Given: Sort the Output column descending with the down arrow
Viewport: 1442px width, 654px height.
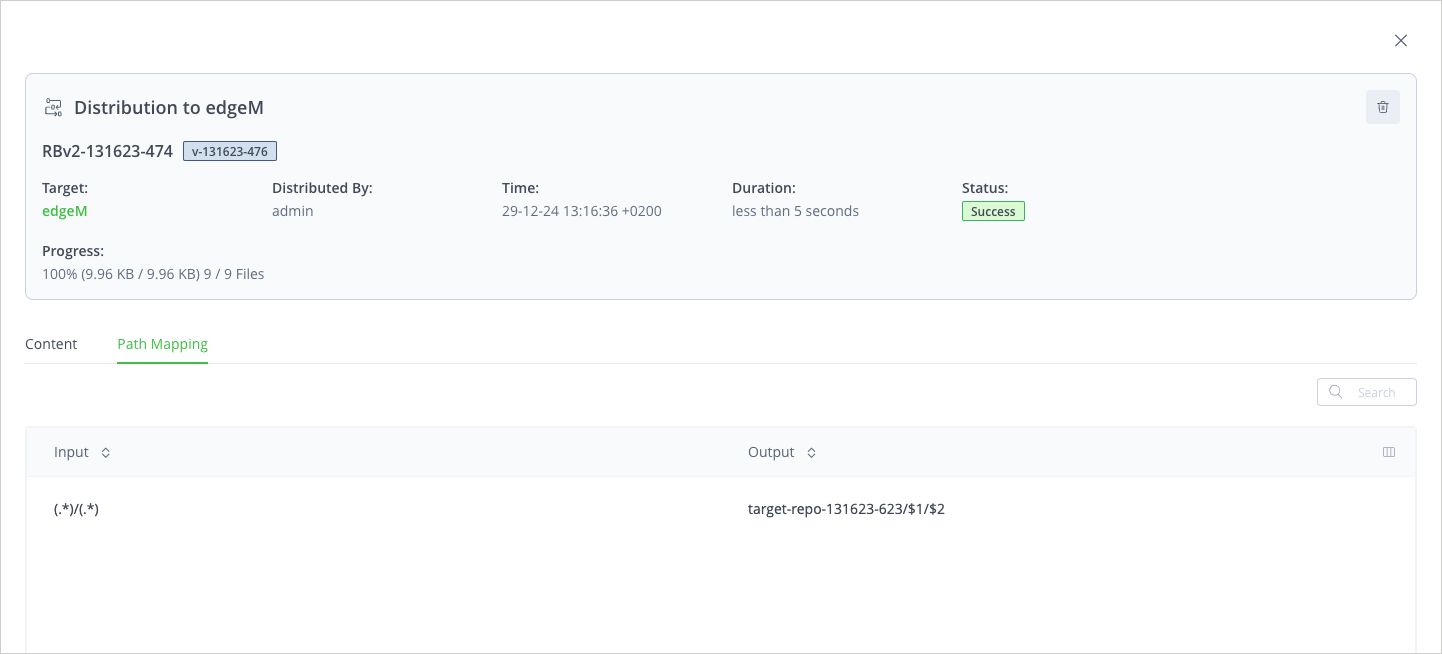Looking at the screenshot, I should point(811,456).
